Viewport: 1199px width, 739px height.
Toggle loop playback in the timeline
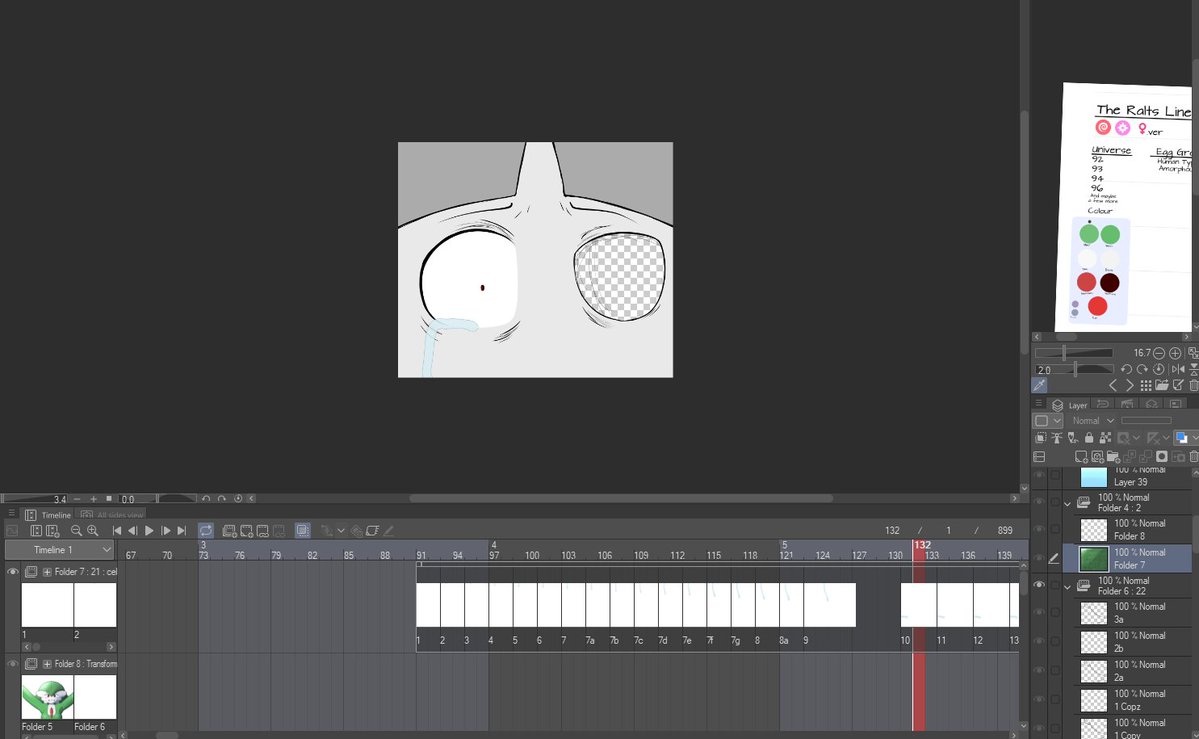pos(206,530)
